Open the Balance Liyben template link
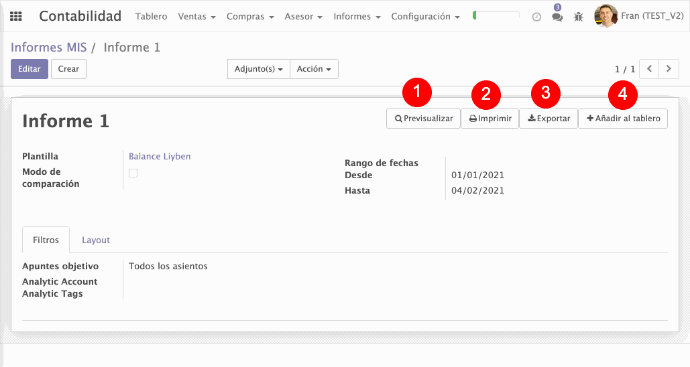This screenshot has width=690, height=367. click(159, 156)
